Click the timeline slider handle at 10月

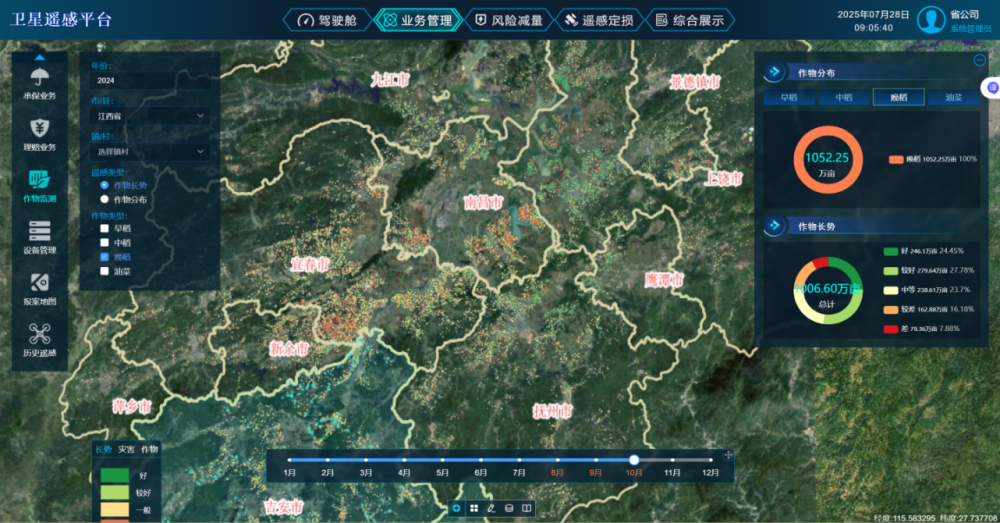point(634,460)
